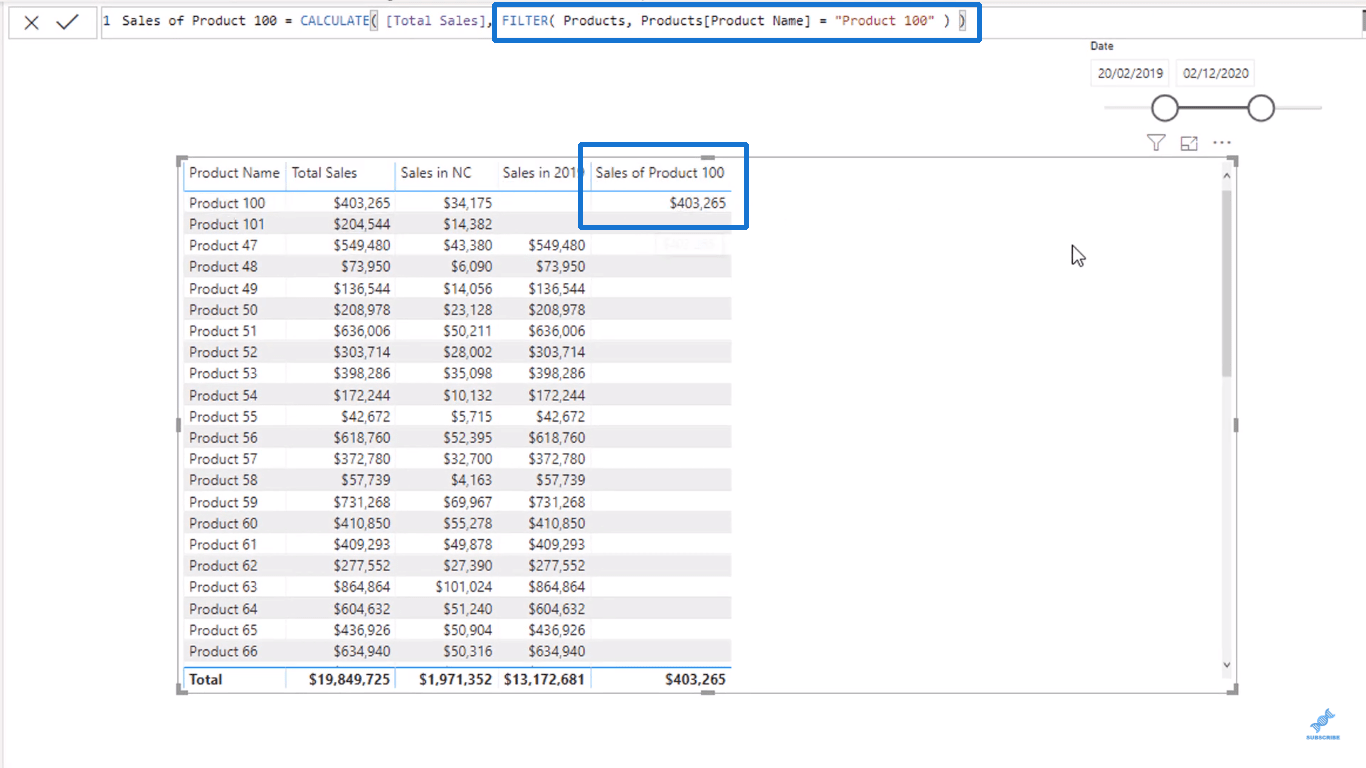Select the Product 54 row name
Viewport: 1366px width, 768px height.
click(223, 394)
